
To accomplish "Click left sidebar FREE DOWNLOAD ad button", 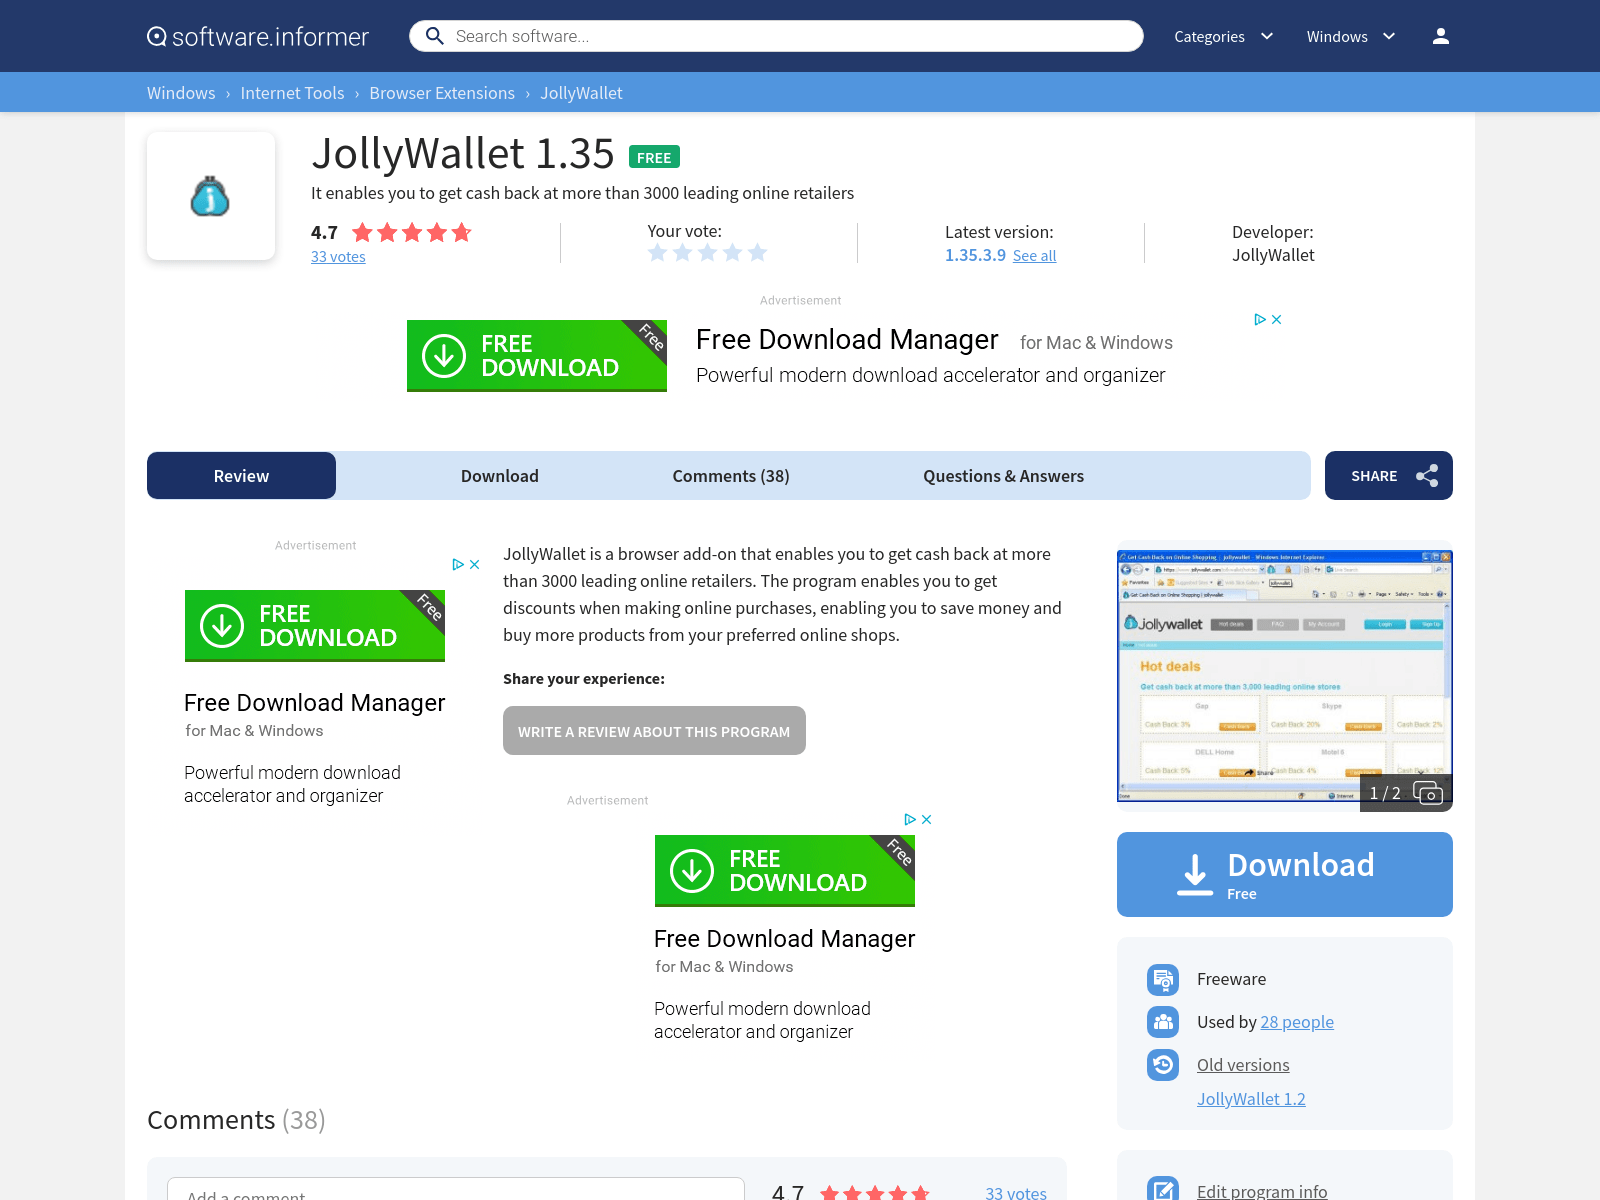I will [x=315, y=626].
